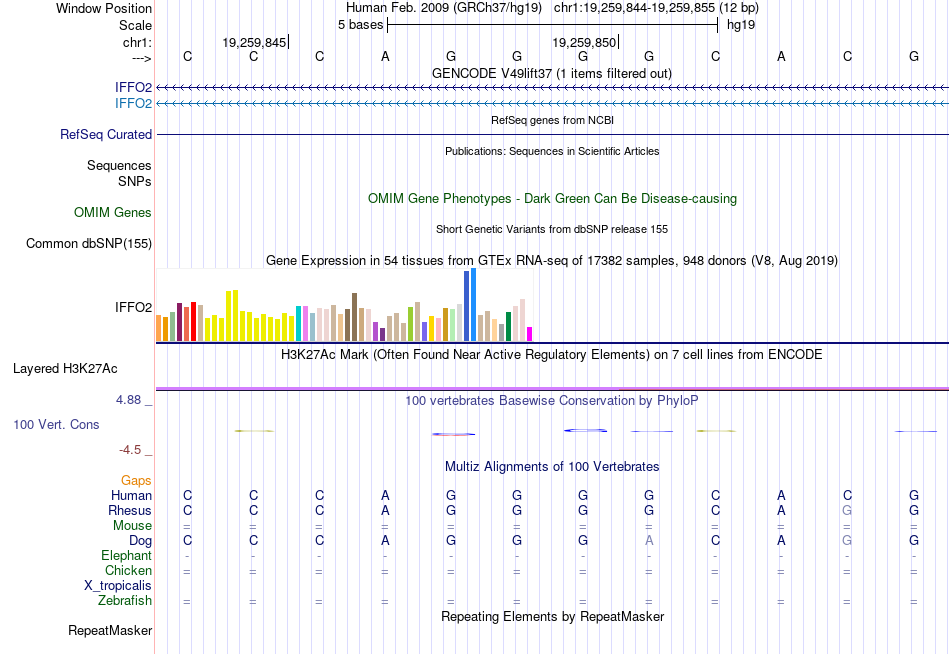Click the tallest blue GTEx expression bar
950x654 pixels.
474,305
